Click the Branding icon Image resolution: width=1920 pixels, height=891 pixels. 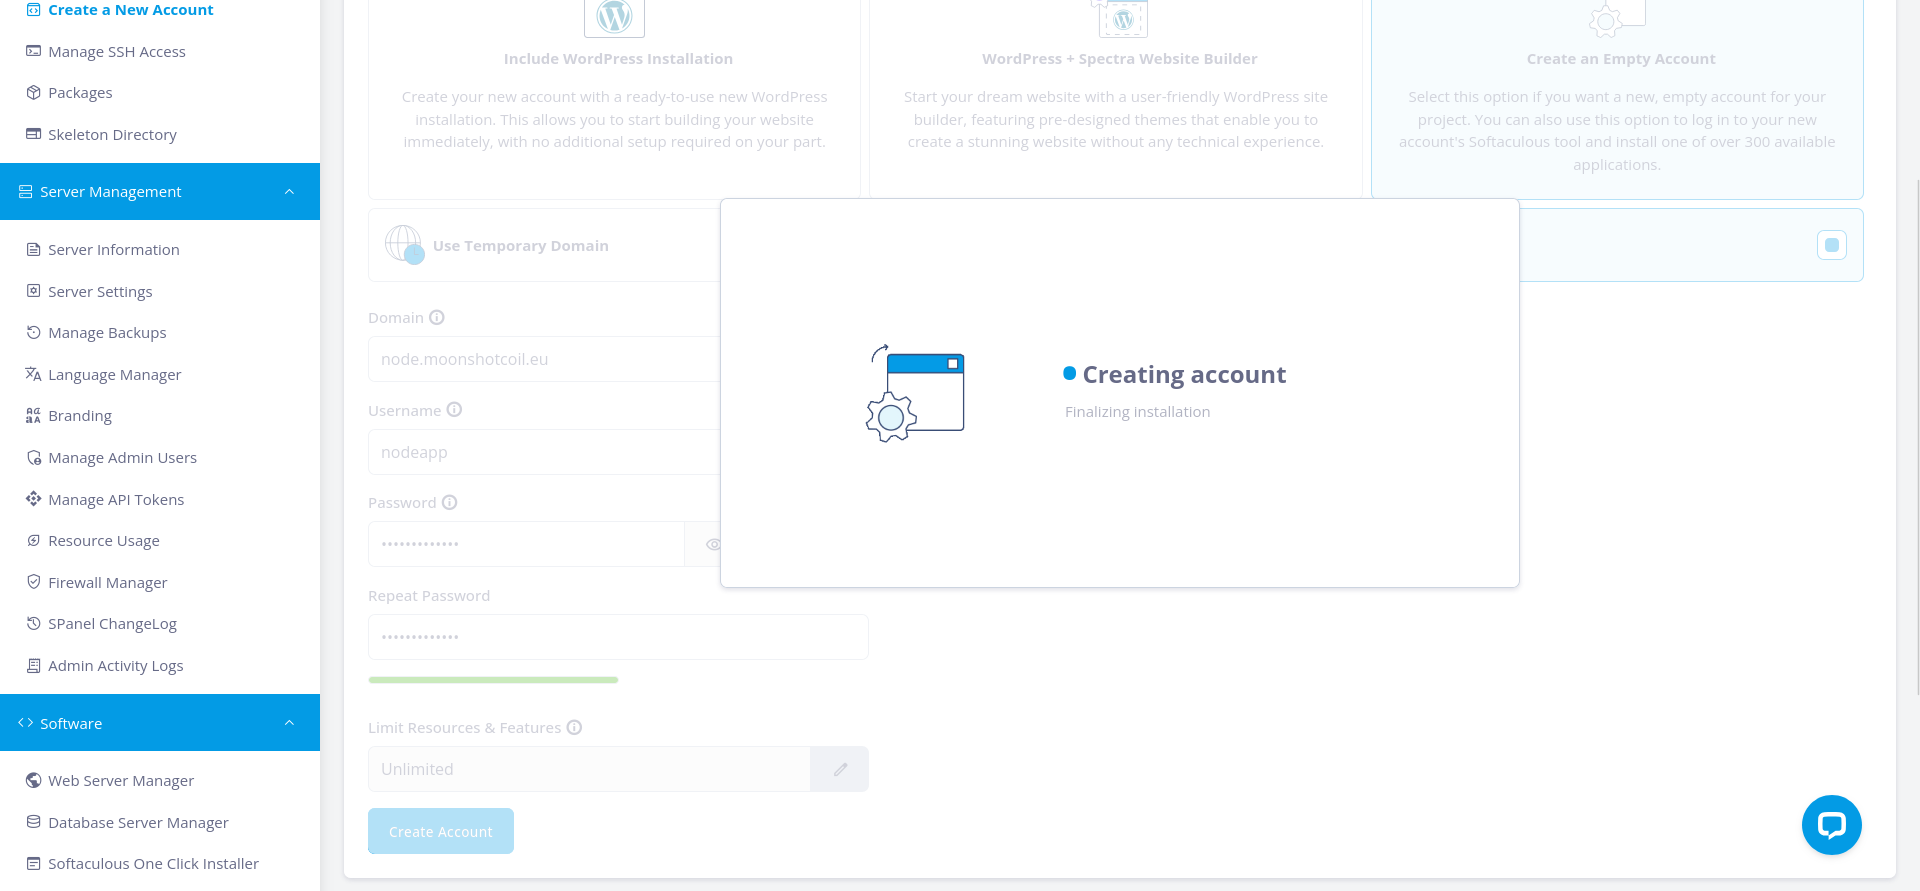coord(33,415)
